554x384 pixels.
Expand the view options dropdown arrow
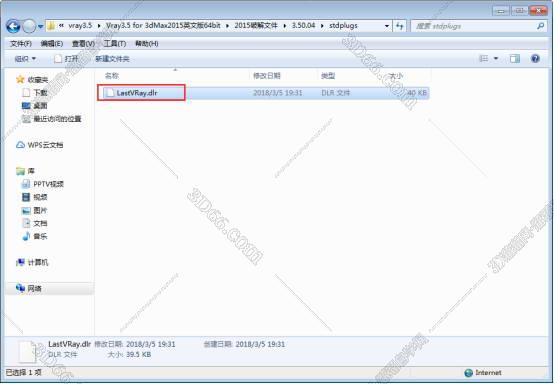pyautogui.click(x=496, y=59)
